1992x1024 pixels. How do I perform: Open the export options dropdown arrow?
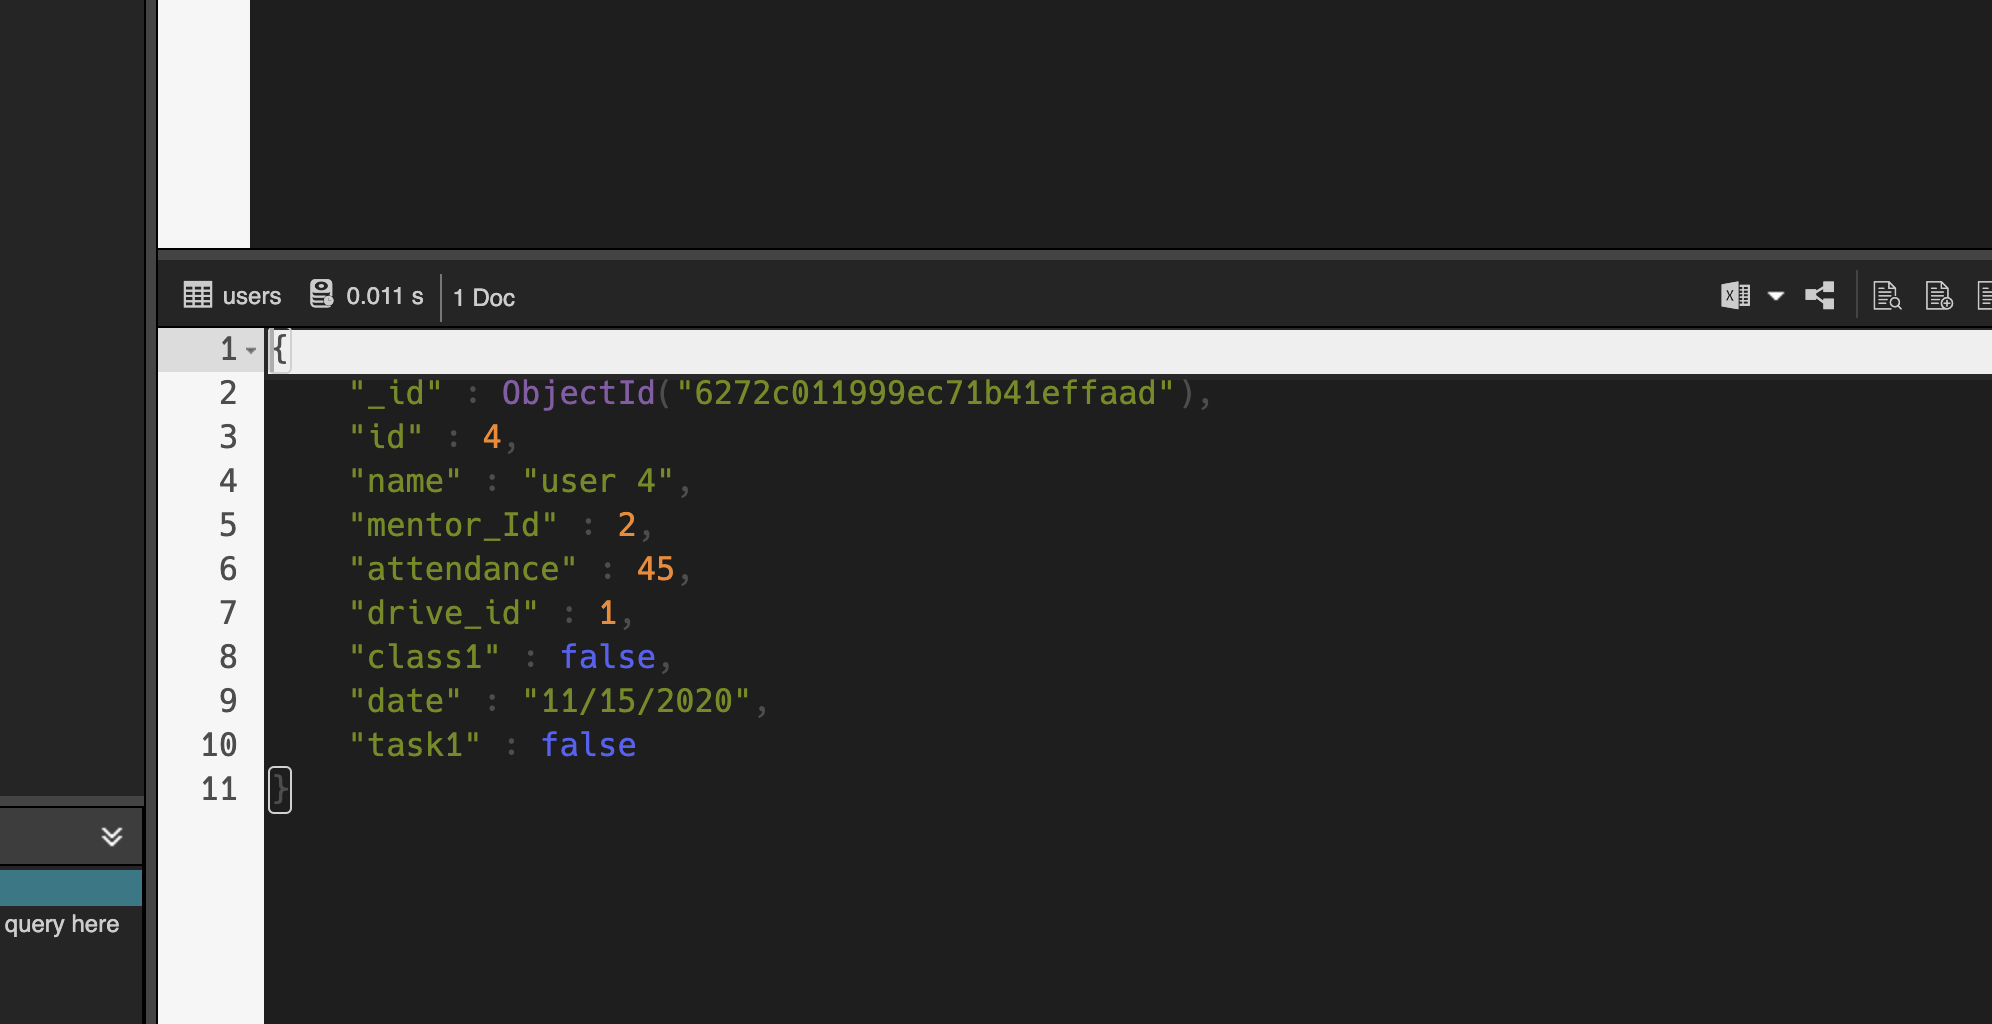pyautogui.click(x=1776, y=296)
